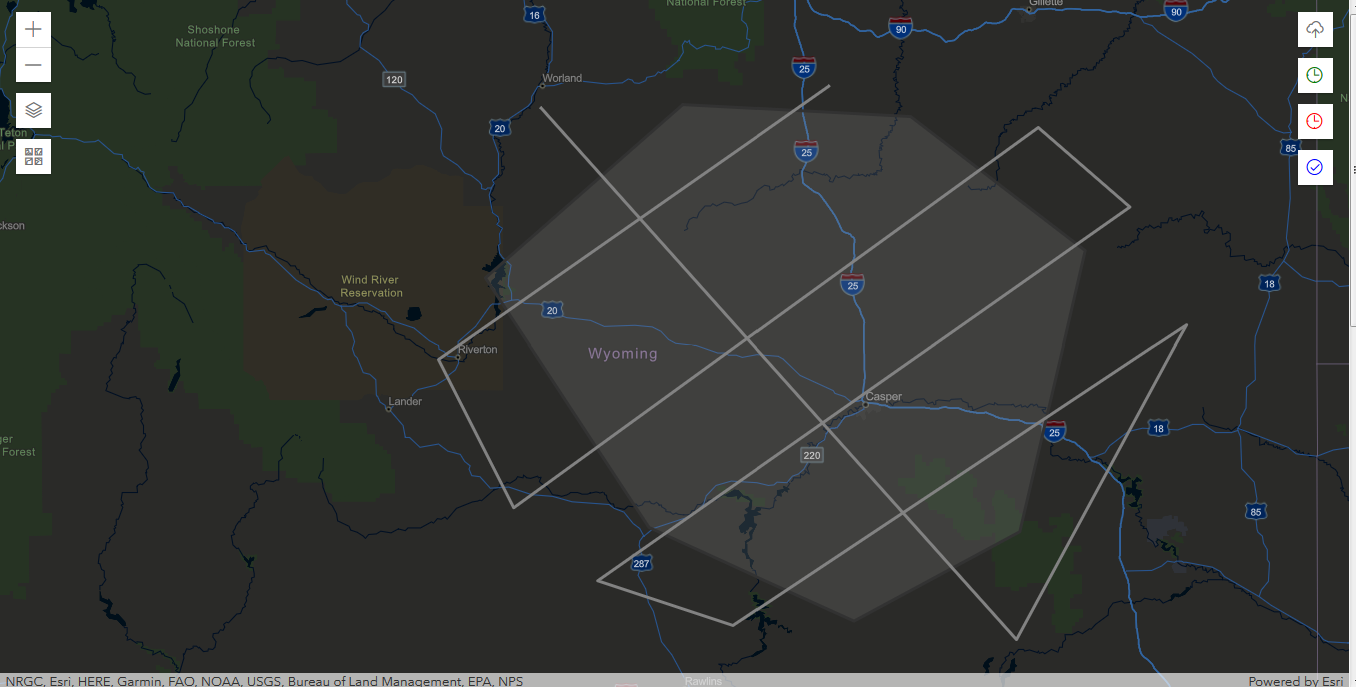Click the highway 220 shield
The height and width of the screenshot is (687, 1356).
point(811,455)
